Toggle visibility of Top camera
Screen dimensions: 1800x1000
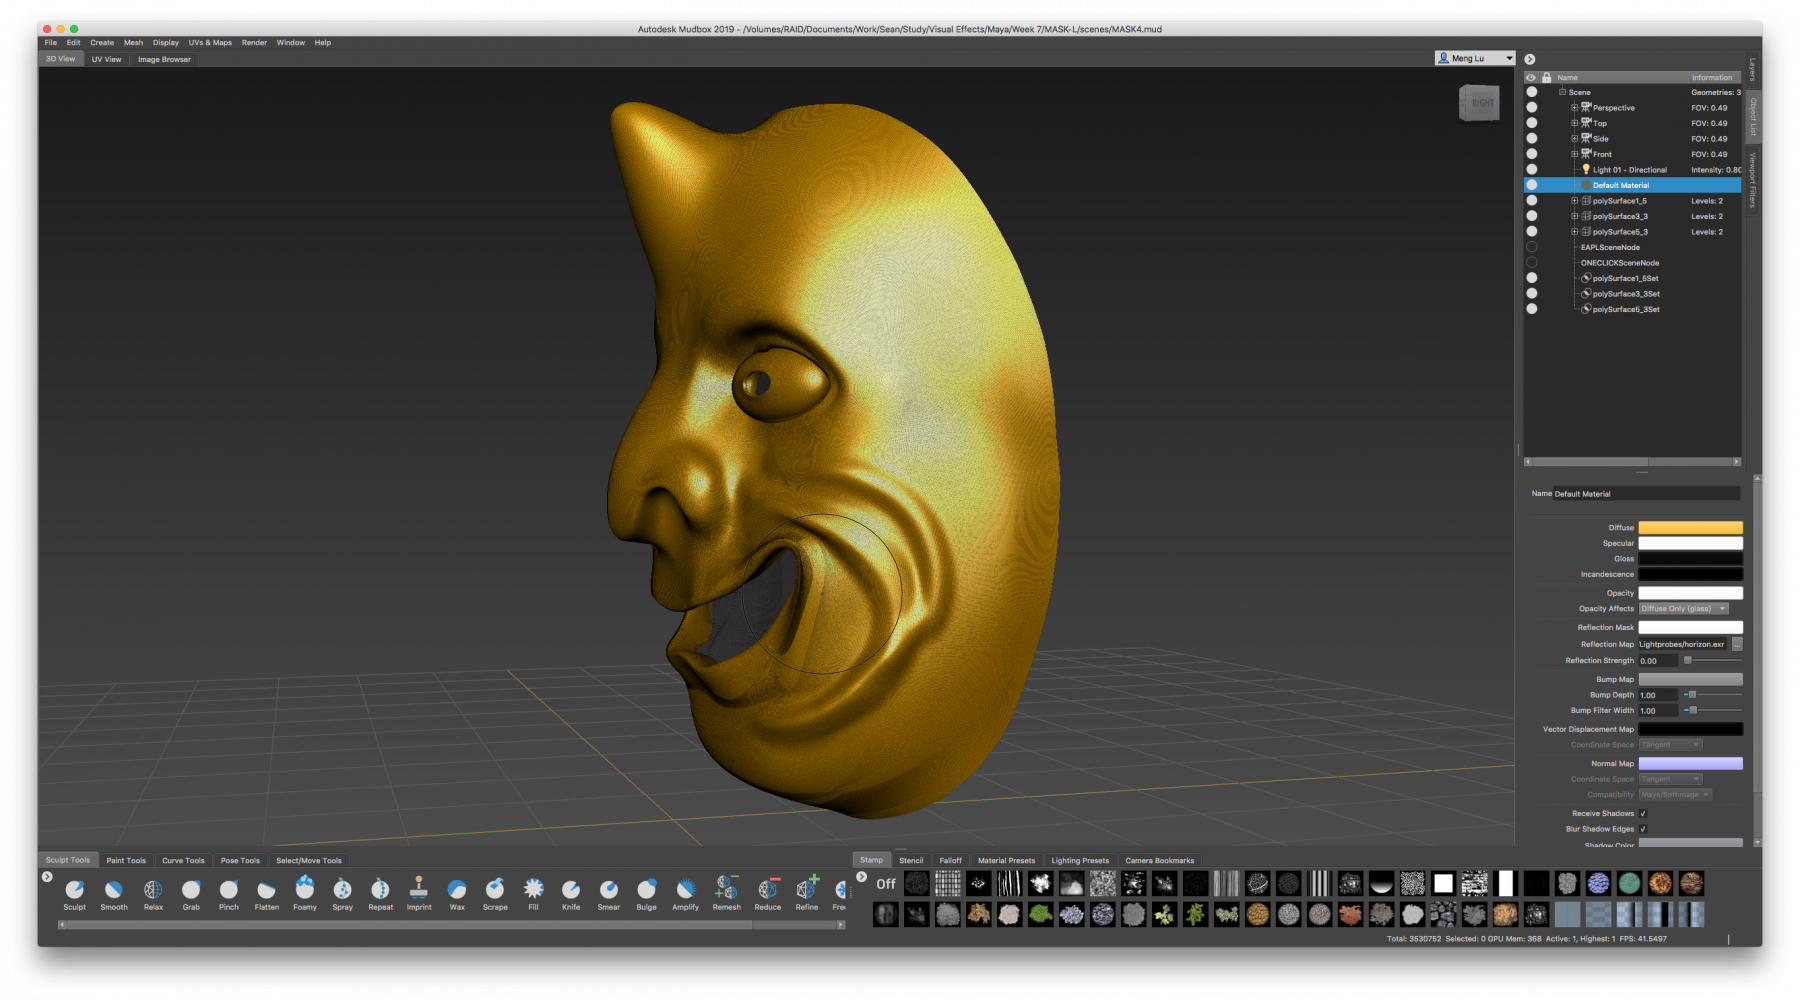pyautogui.click(x=1531, y=123)
